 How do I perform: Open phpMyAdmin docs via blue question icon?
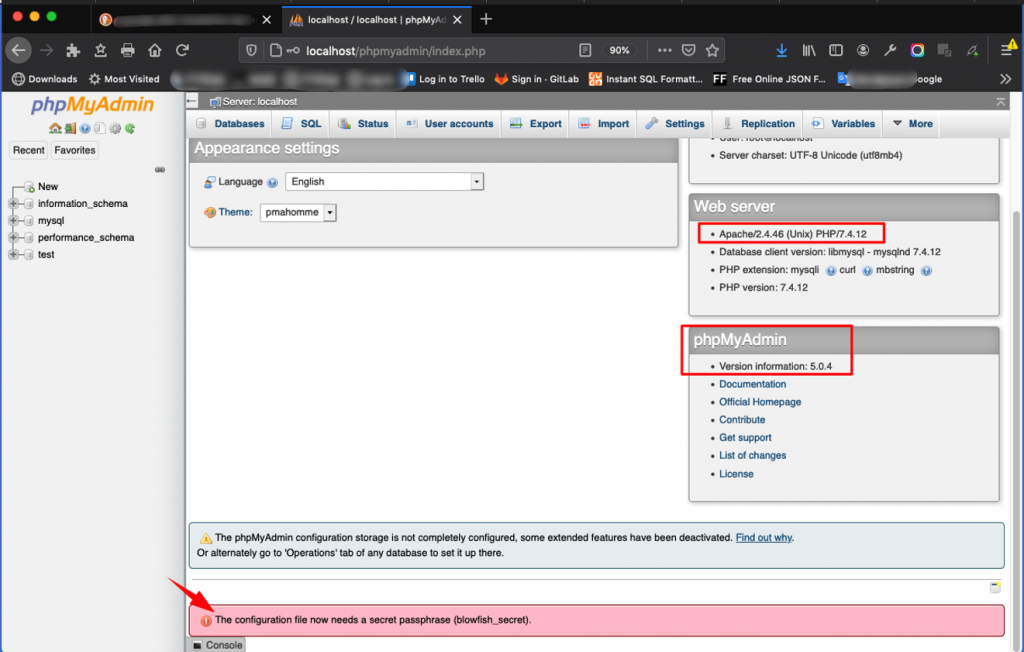pos(85,129)
